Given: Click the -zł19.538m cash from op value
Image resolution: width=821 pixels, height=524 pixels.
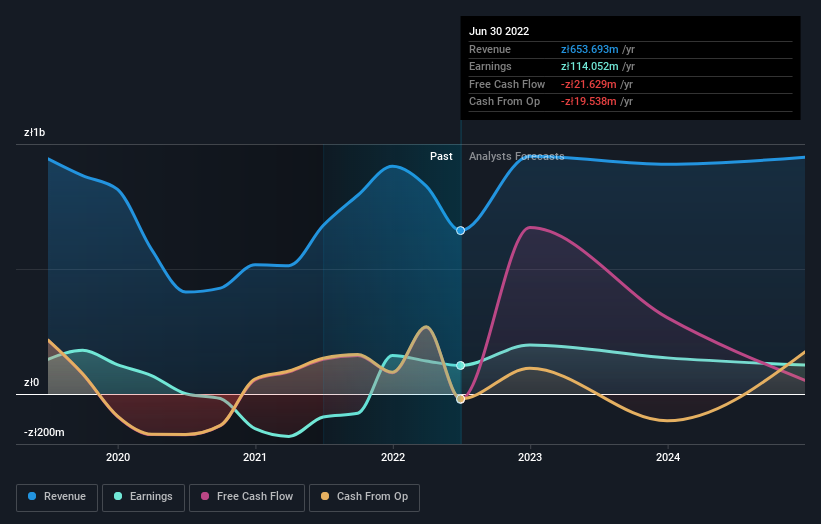Looking at the screenshot, I should coord(589,102).
